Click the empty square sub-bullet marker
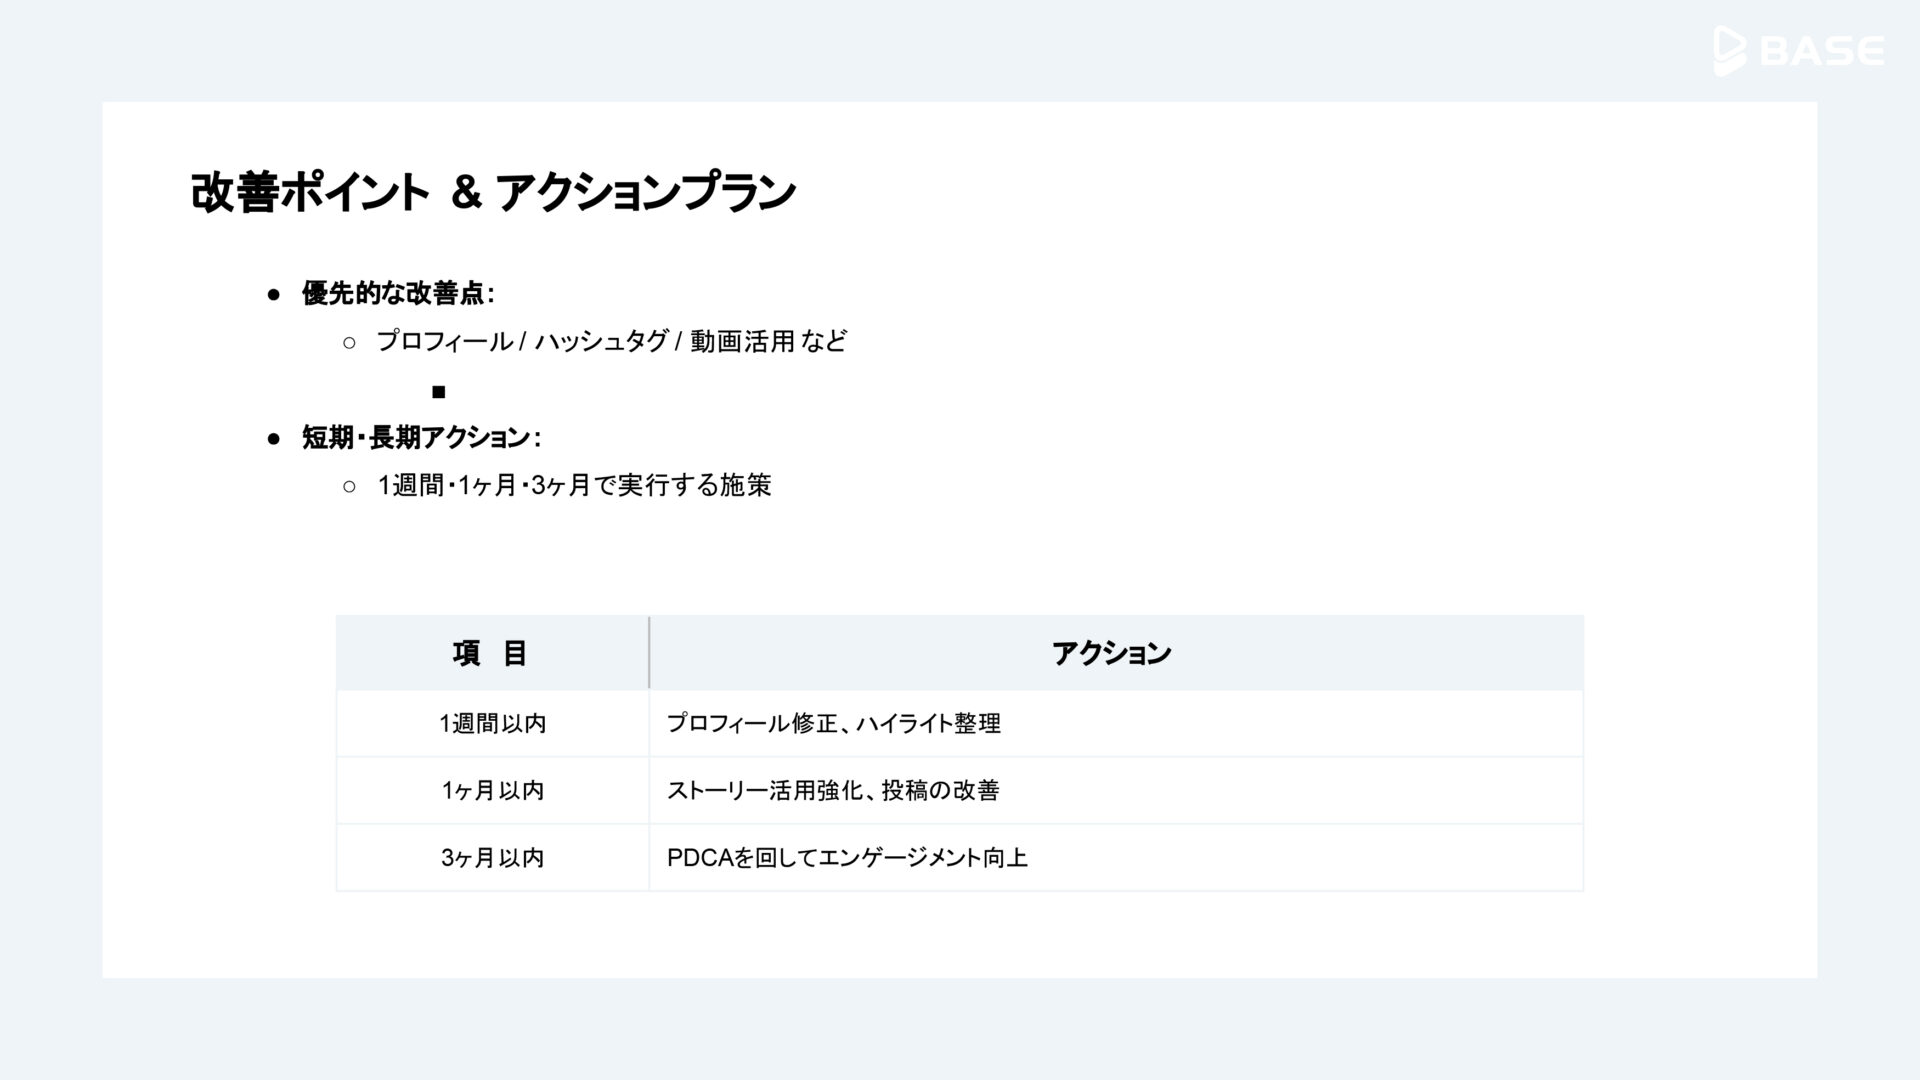This screenshot has height=1080, width=1920. pyautogui.click(x=438, y=391)
